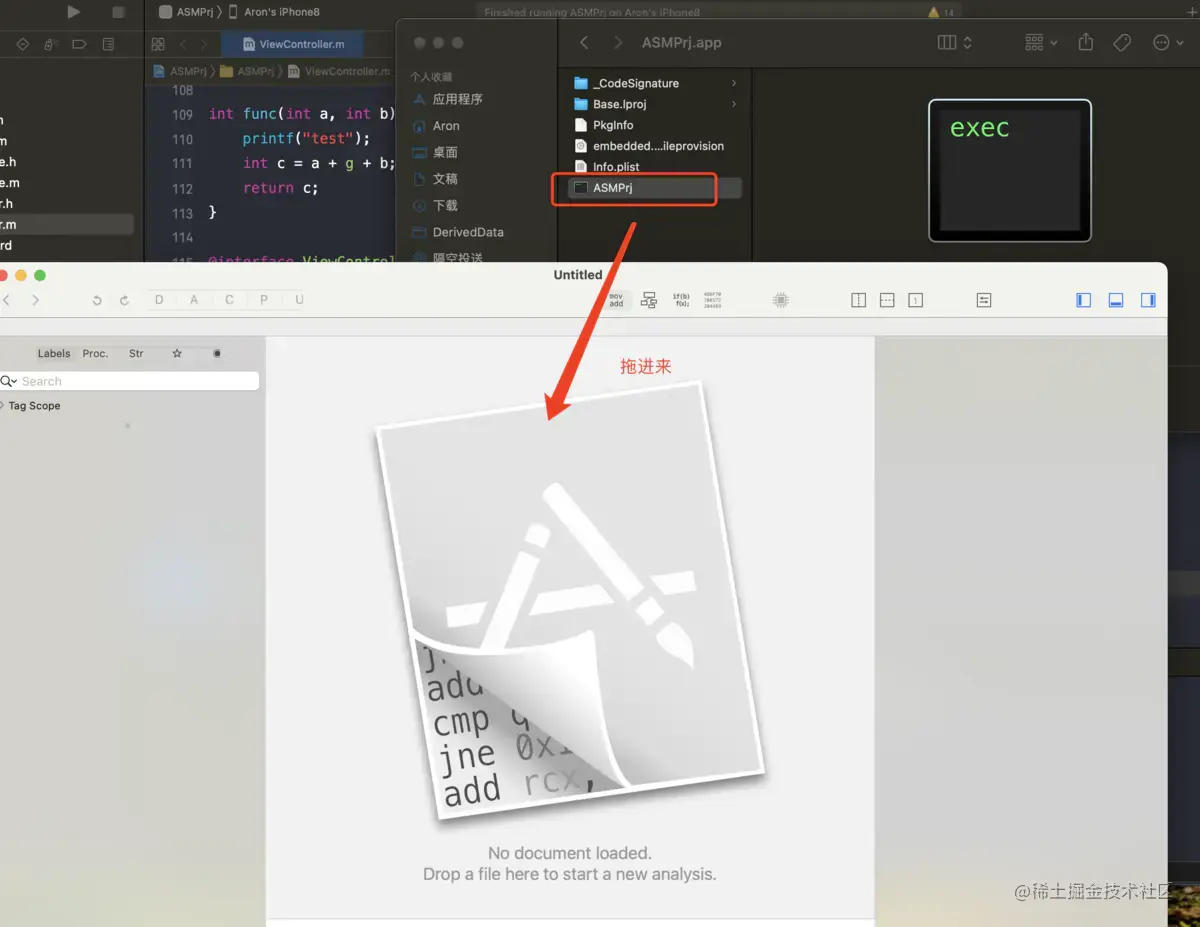The image size is (1200, 927).
Task: Expand the _CodeSignature folder chevron
Action: click(x=734, y=83)
